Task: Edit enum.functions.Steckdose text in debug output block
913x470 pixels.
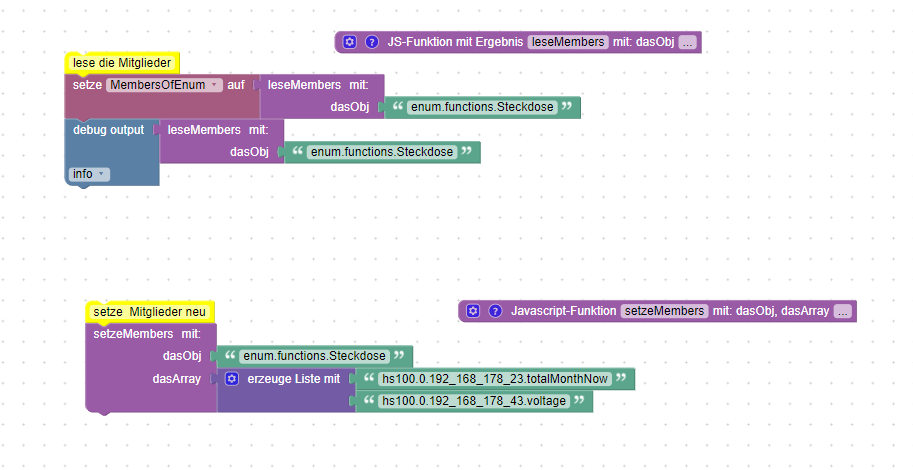Action: (x=382, y=152)
